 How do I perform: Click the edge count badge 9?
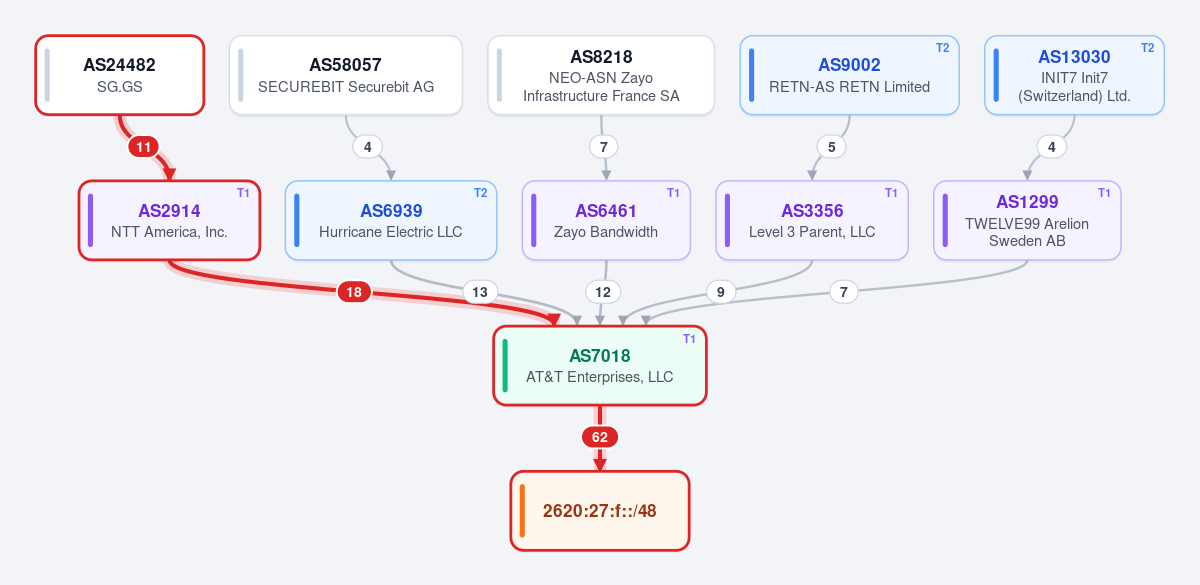(x=721, y=292)
